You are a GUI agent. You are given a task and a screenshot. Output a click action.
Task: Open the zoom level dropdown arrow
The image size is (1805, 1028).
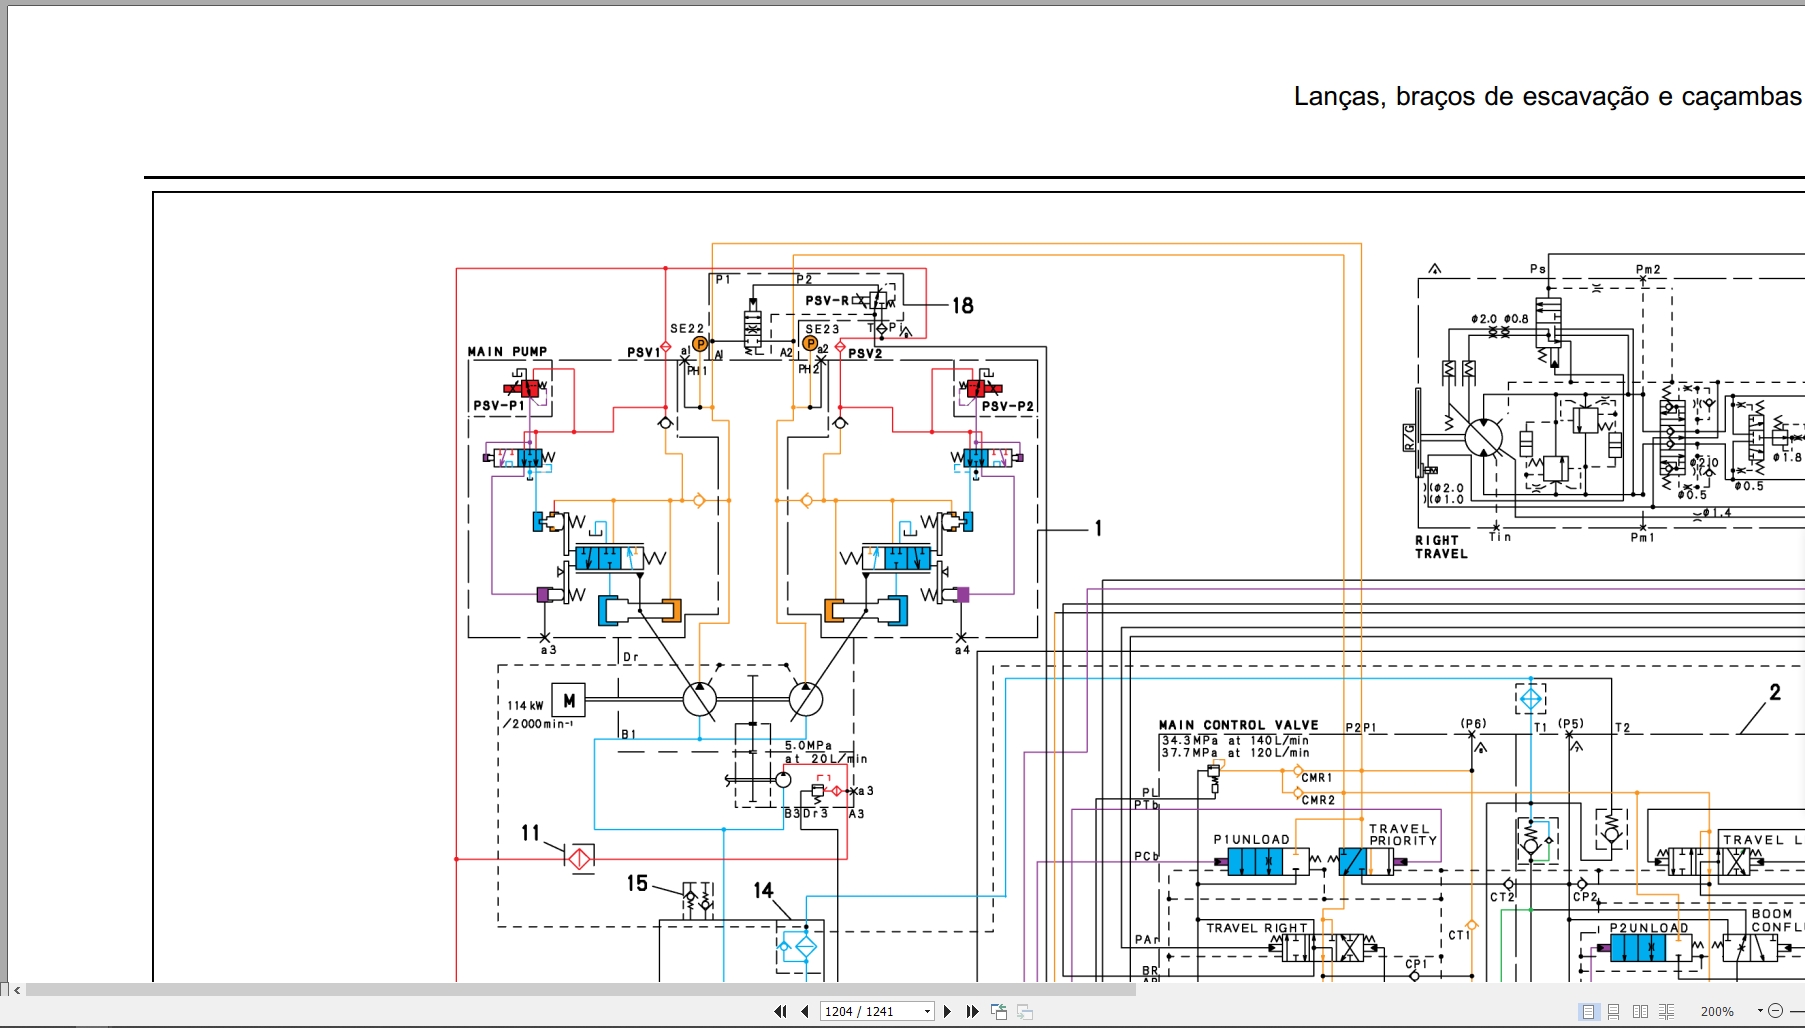(1760, 1011)
